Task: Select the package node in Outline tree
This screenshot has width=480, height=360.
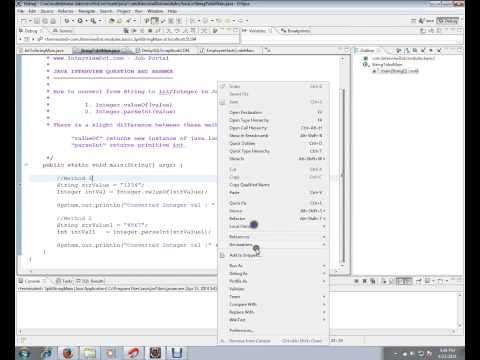Action: coord(400,58)
